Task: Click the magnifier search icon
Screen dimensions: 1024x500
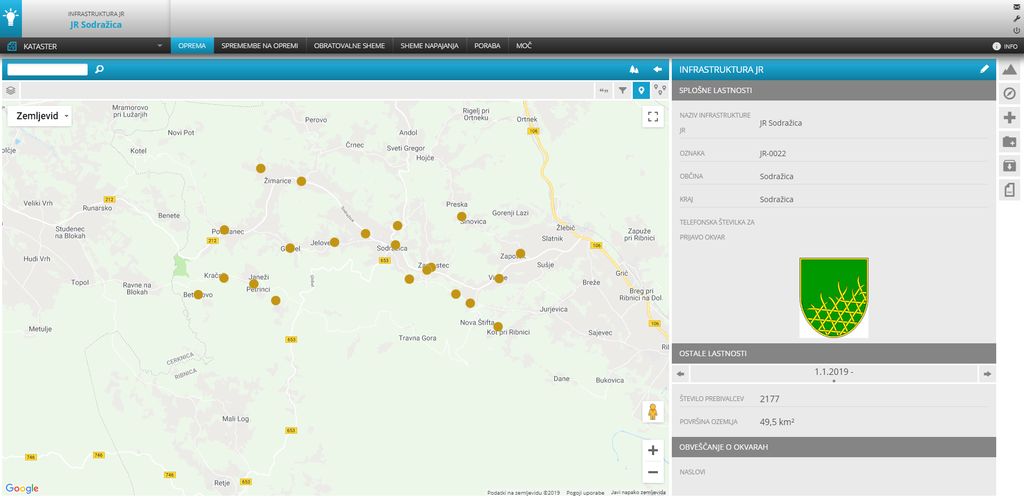Action: coord(99,70)
